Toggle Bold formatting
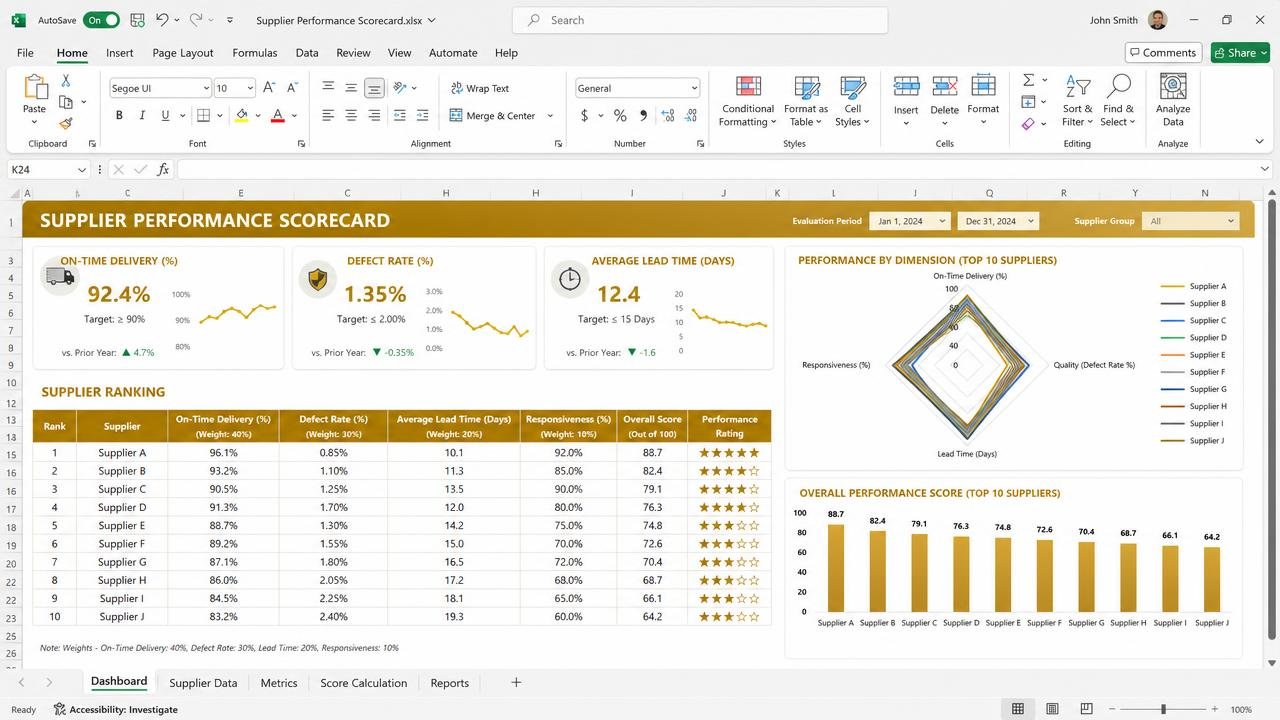 119,116
